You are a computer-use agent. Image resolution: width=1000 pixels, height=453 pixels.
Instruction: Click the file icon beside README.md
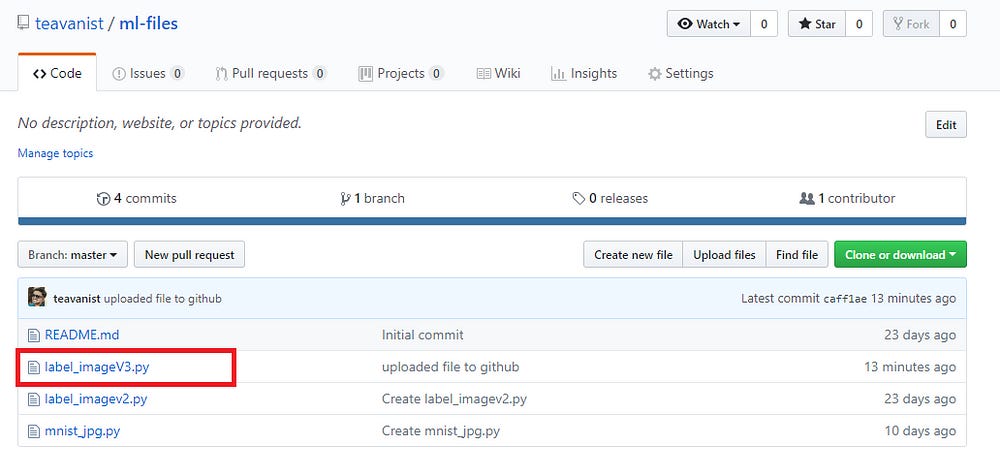[33, 335]
